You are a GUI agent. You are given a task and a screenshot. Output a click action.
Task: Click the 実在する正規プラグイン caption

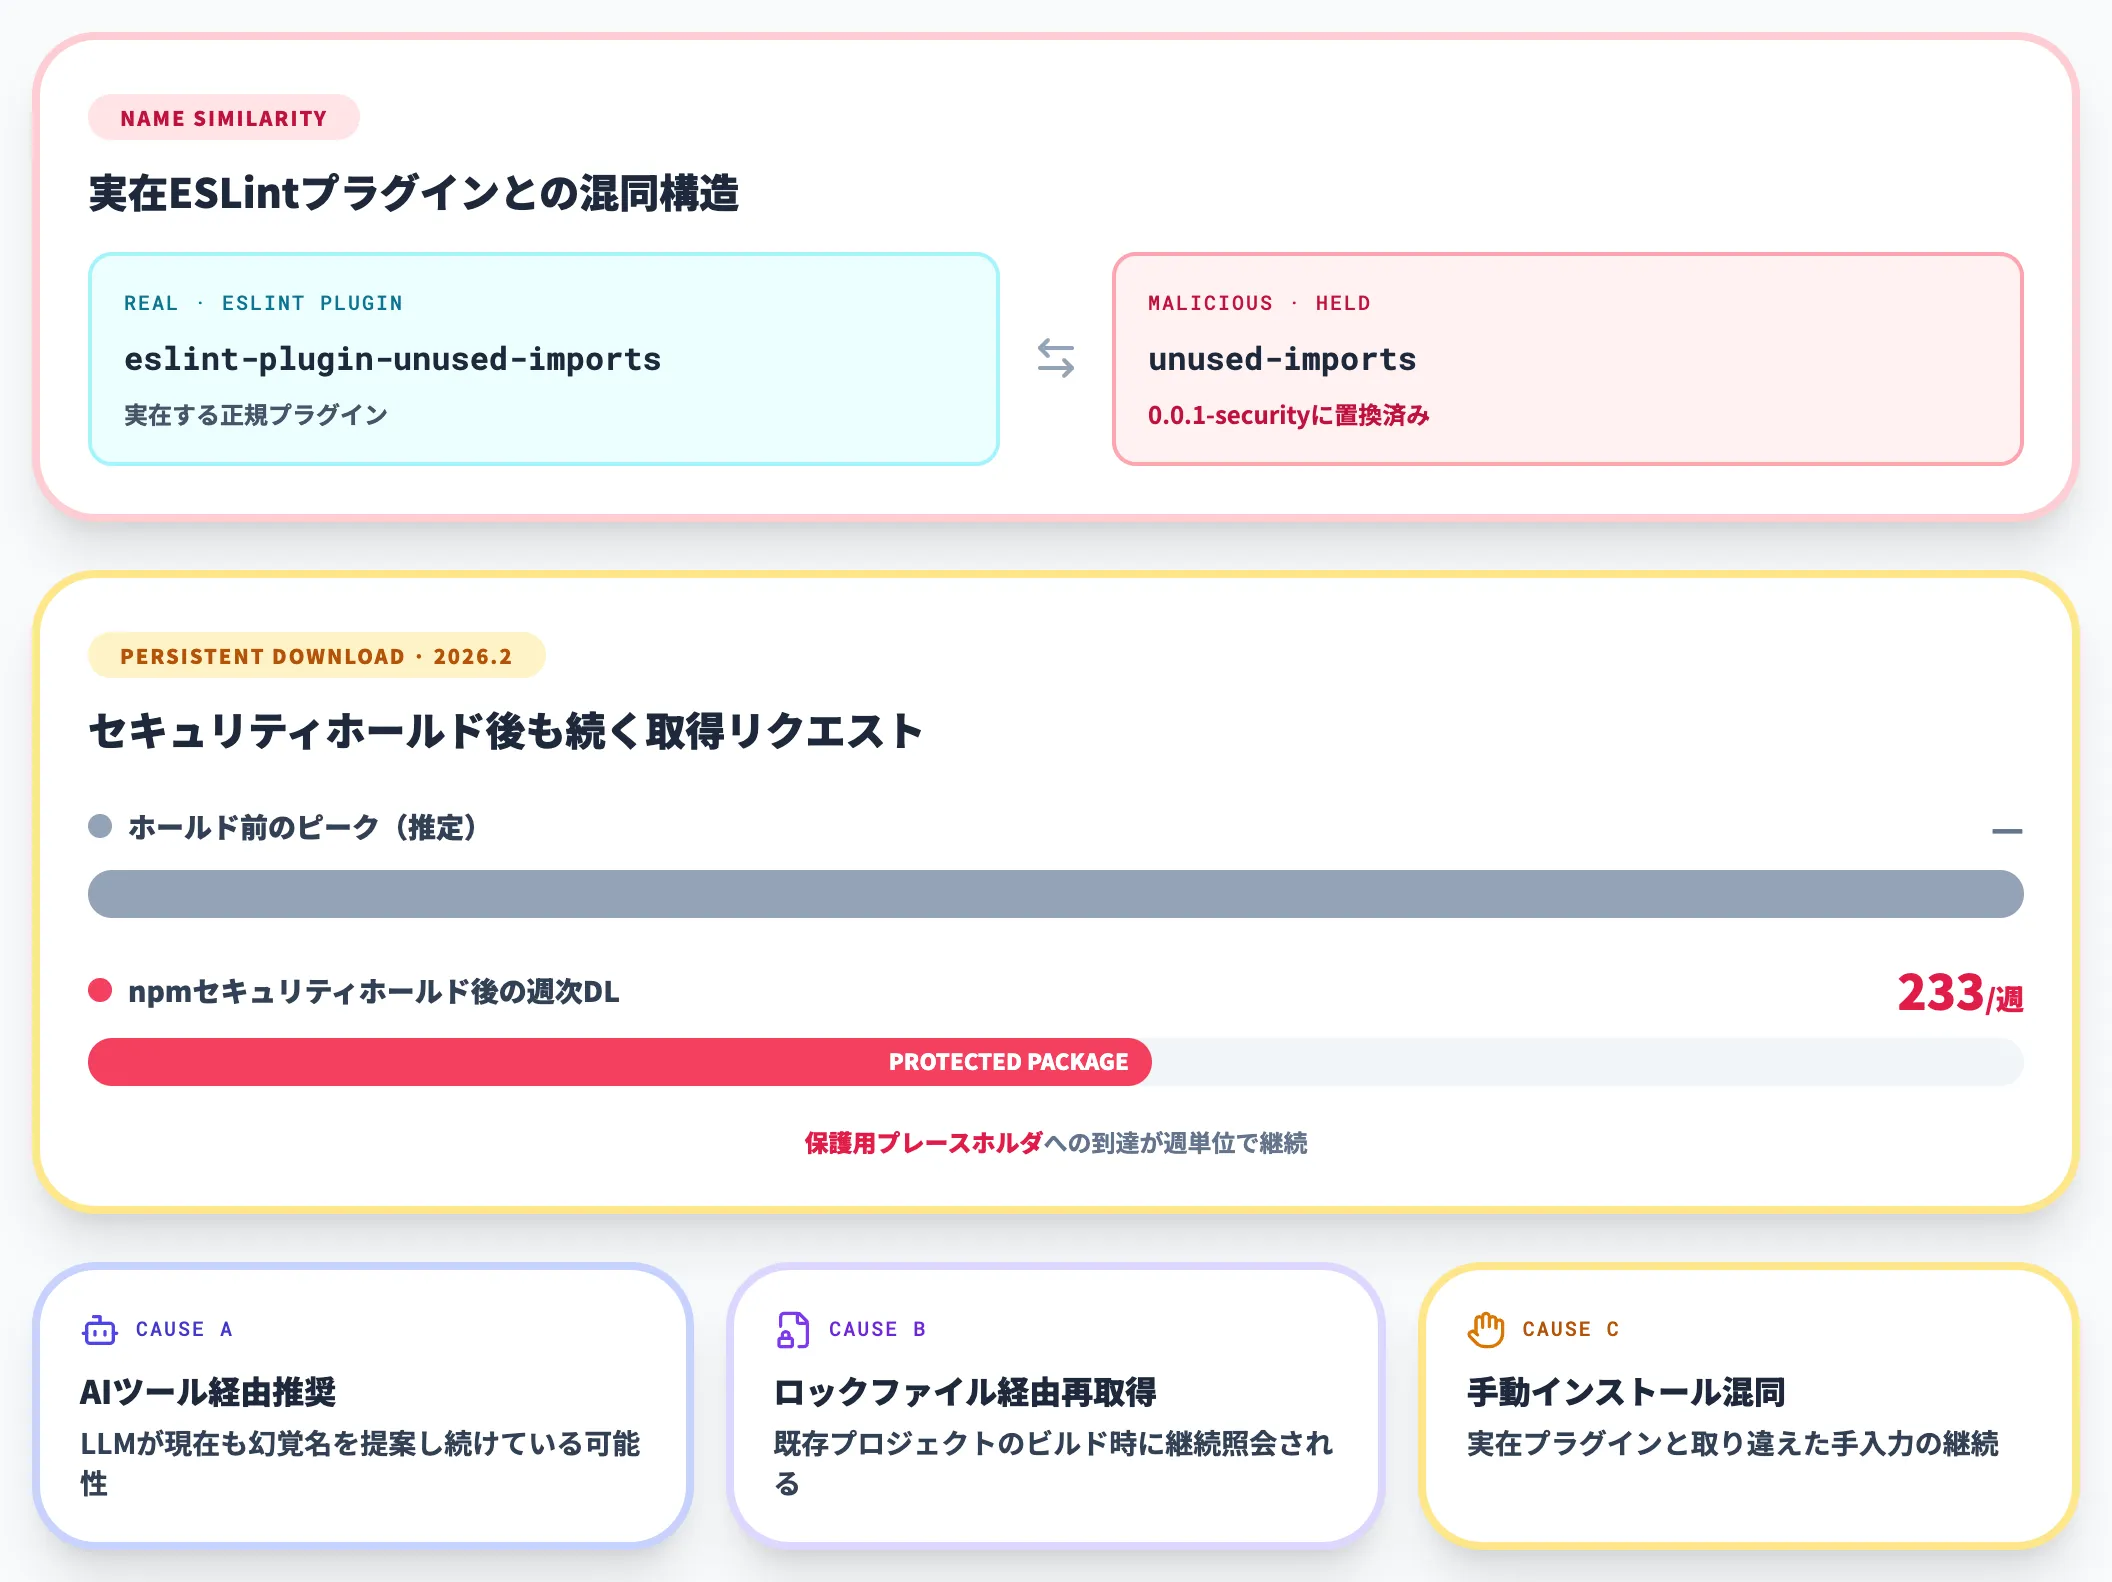click(256, 415)
